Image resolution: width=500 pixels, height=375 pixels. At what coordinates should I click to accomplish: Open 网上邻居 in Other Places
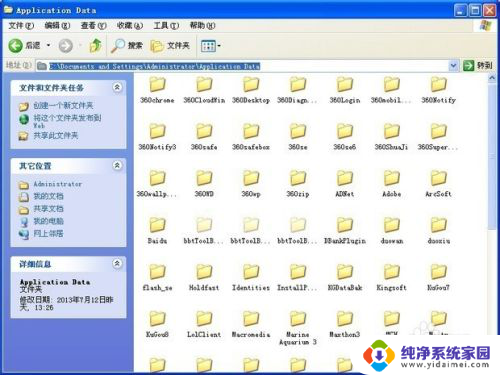click(48, 234)
